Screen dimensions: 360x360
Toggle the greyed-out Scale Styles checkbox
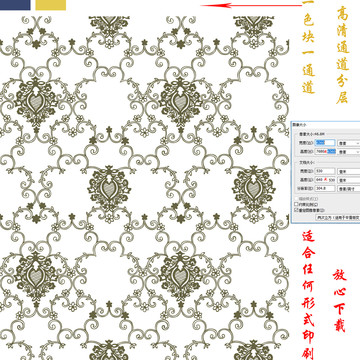click(296, 199)
